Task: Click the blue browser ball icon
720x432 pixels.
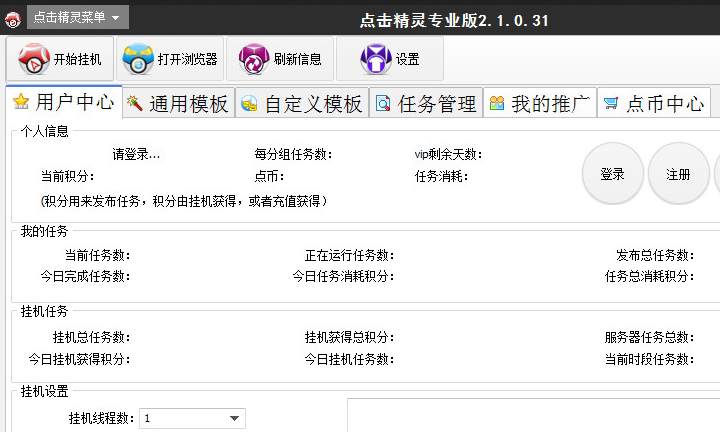Action: [138, 59]
